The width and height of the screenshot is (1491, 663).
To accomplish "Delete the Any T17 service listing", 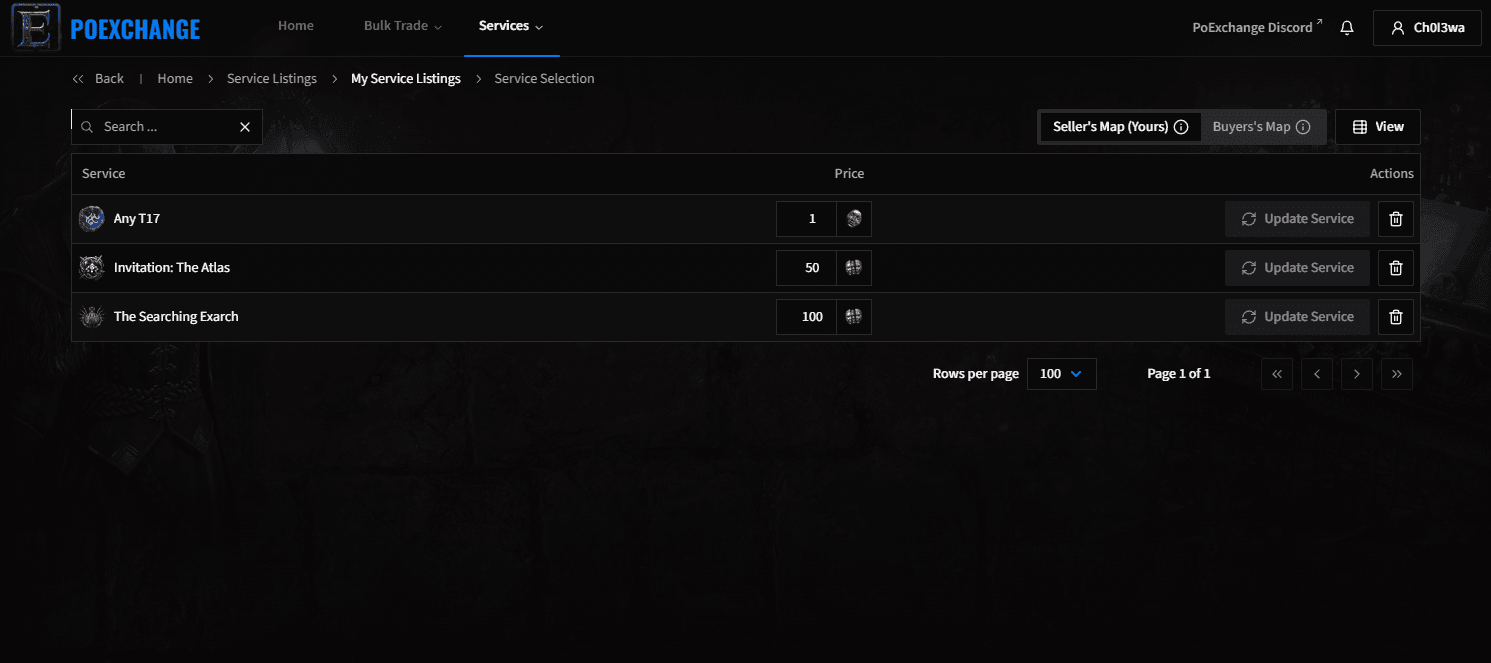I will click(1396, 219).
